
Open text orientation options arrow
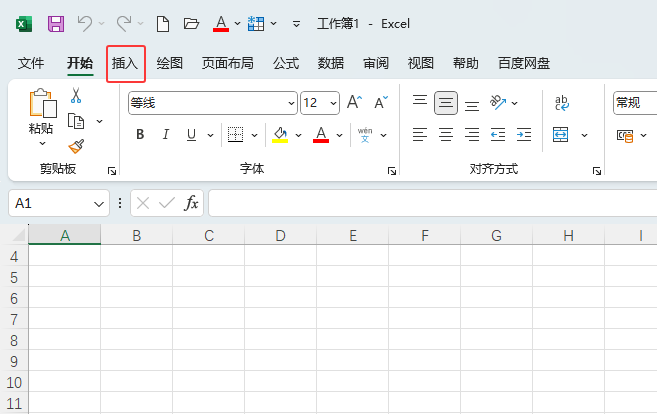[x=515, y=103]
